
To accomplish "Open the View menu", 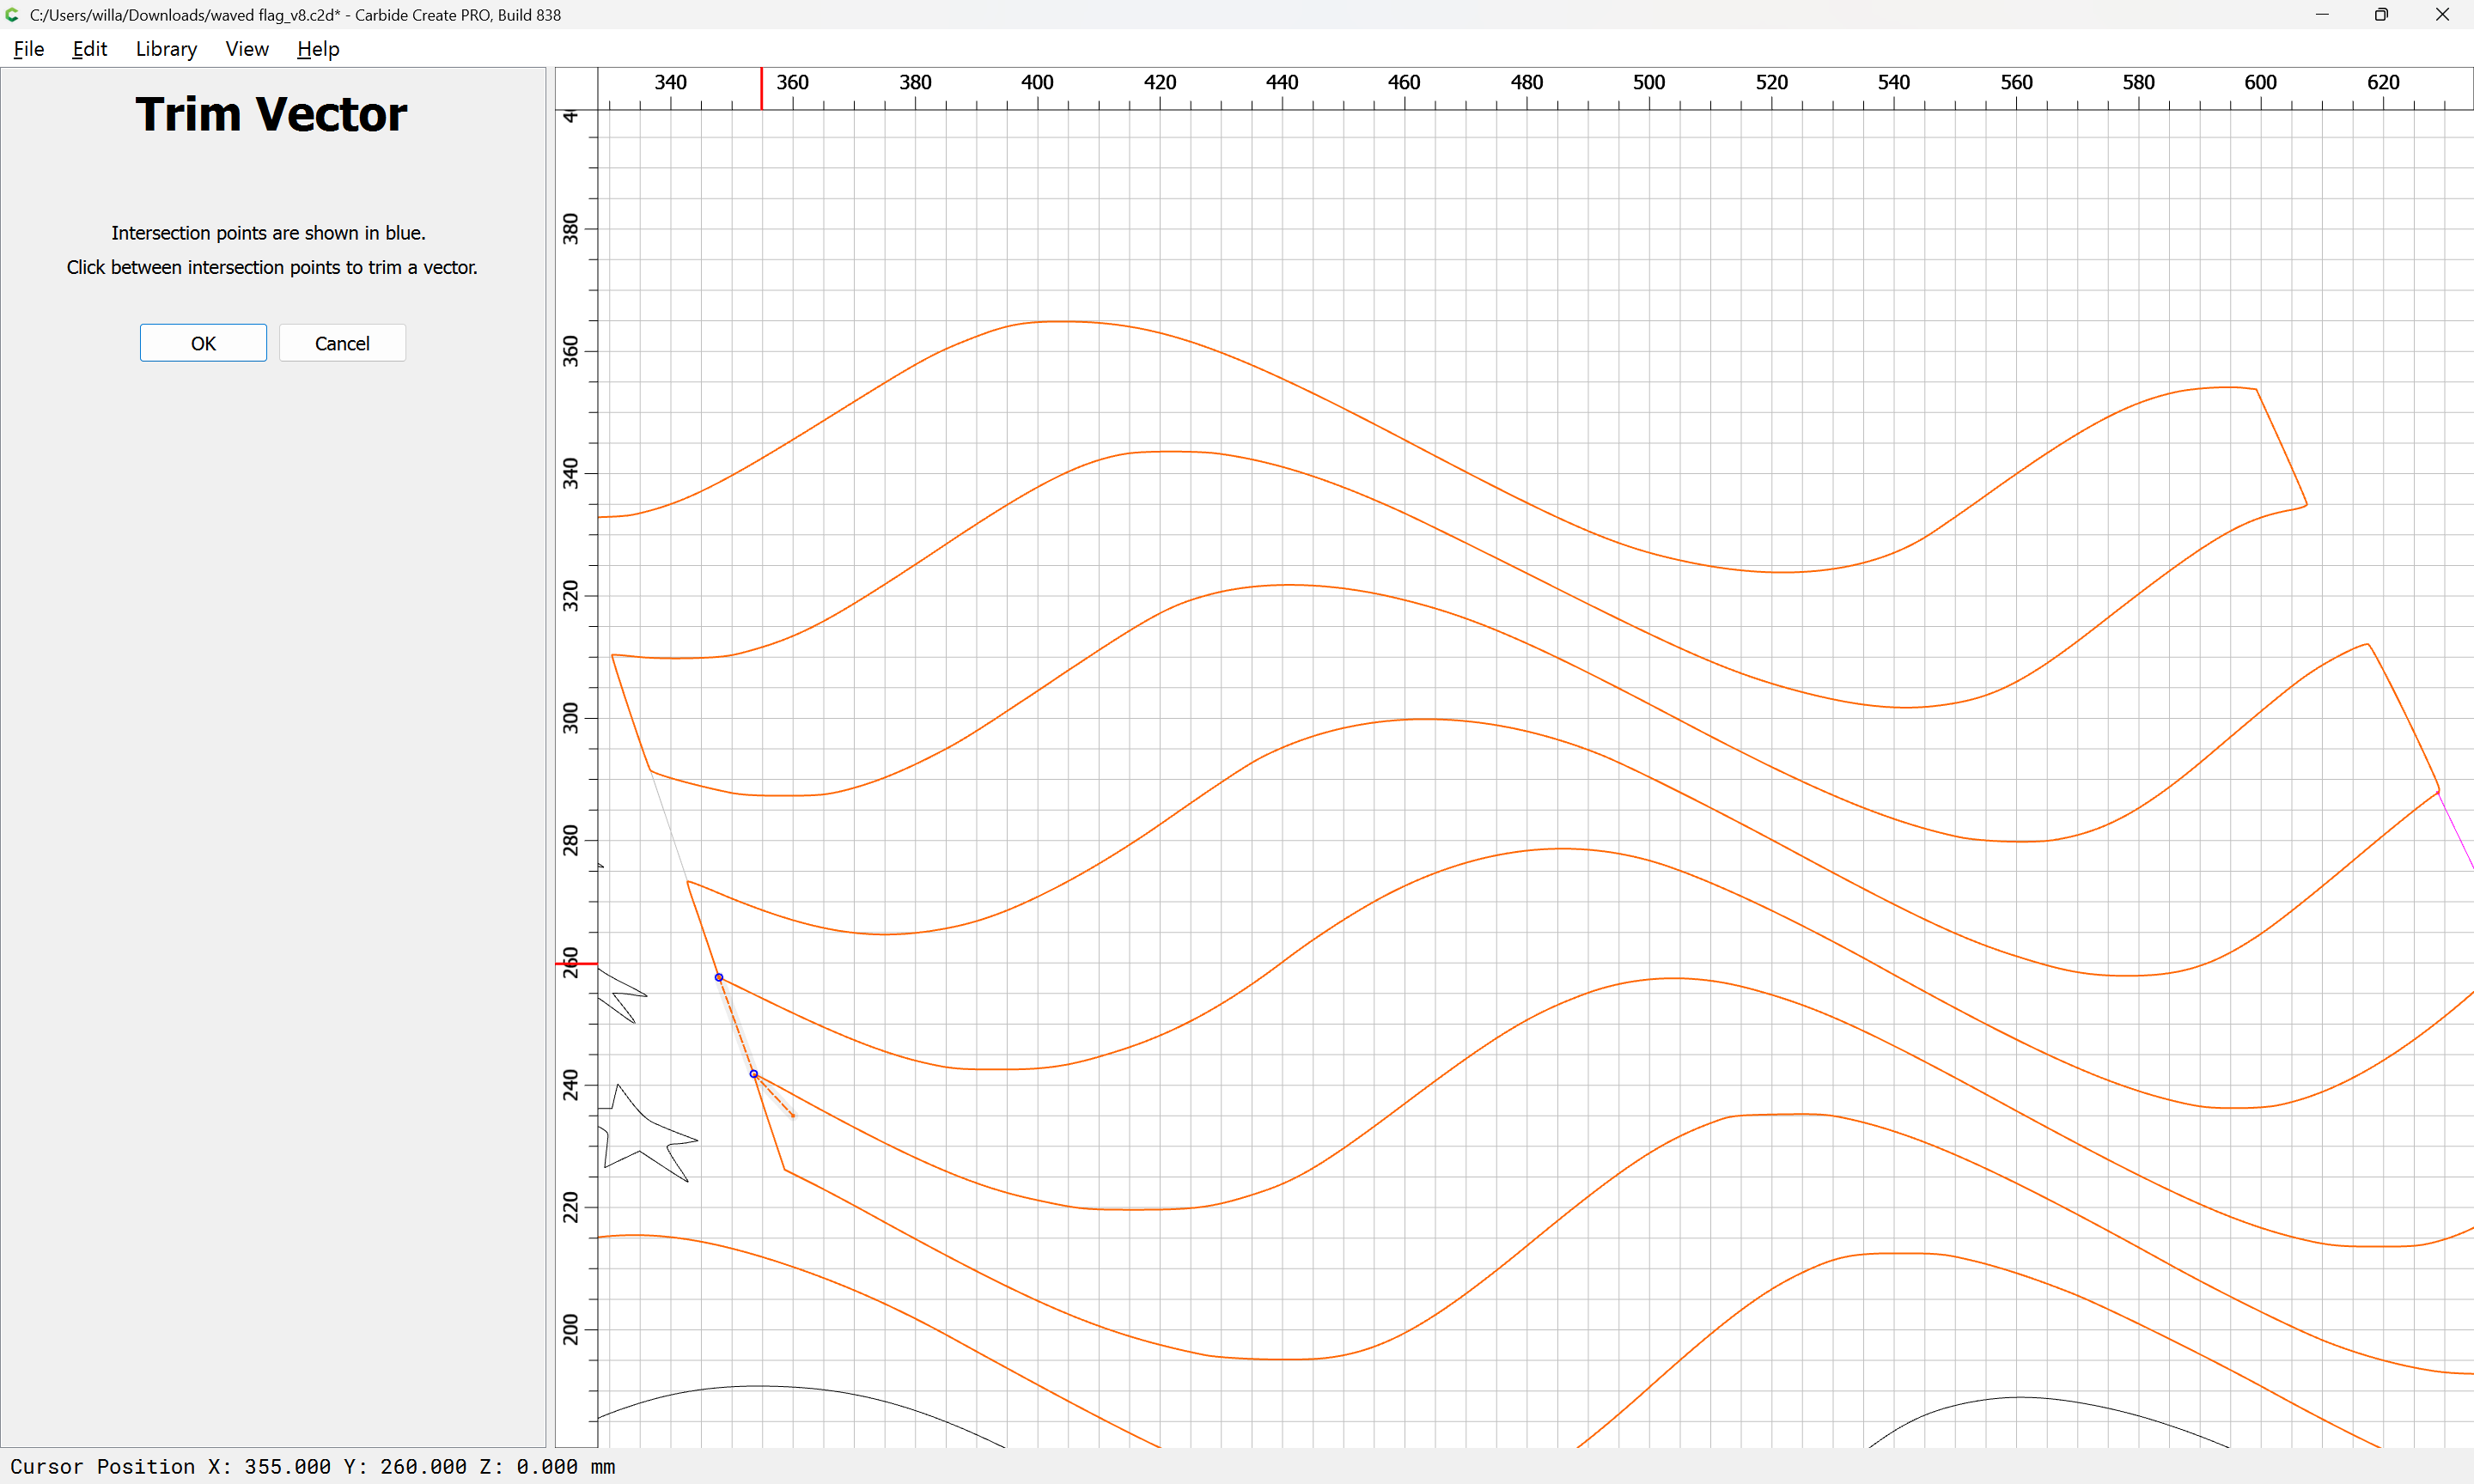I will click(x=246, y=49).
